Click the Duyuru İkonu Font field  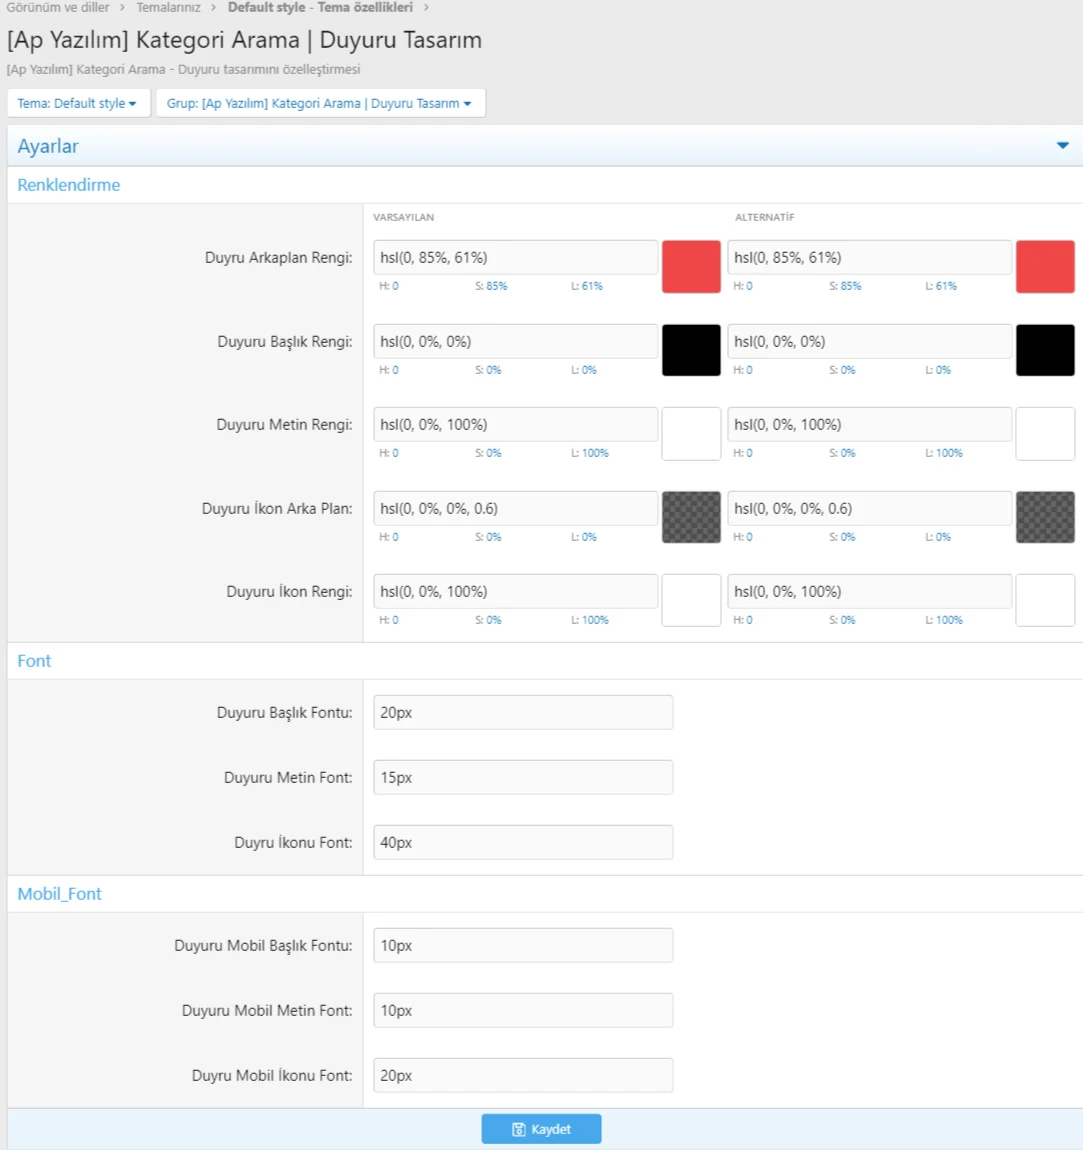click(x=522, y=843)
